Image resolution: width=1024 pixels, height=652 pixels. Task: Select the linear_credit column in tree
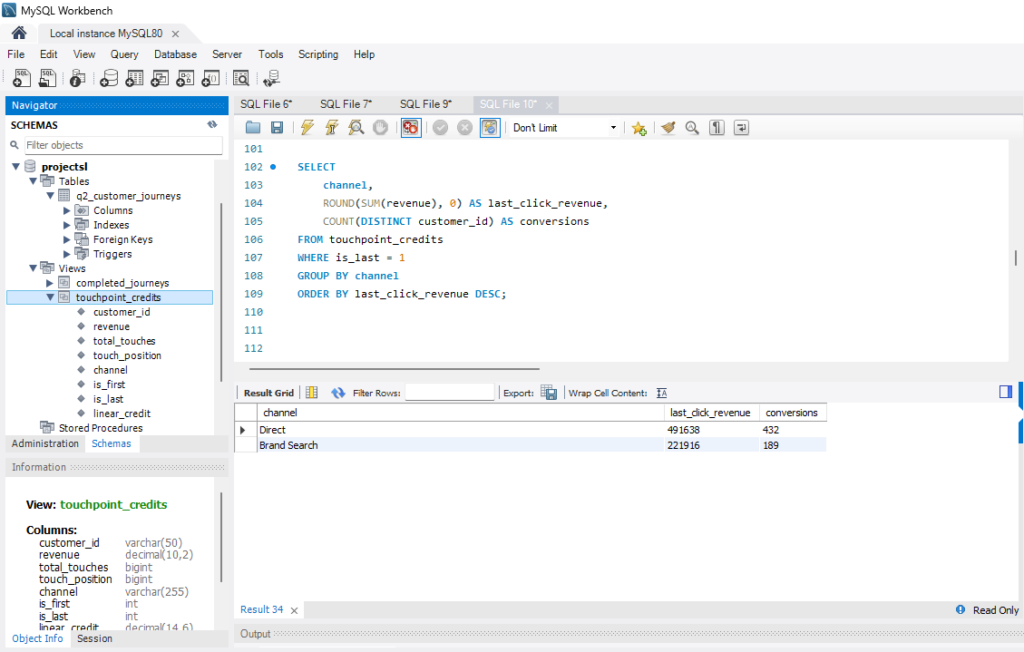(x=121, y=414)
